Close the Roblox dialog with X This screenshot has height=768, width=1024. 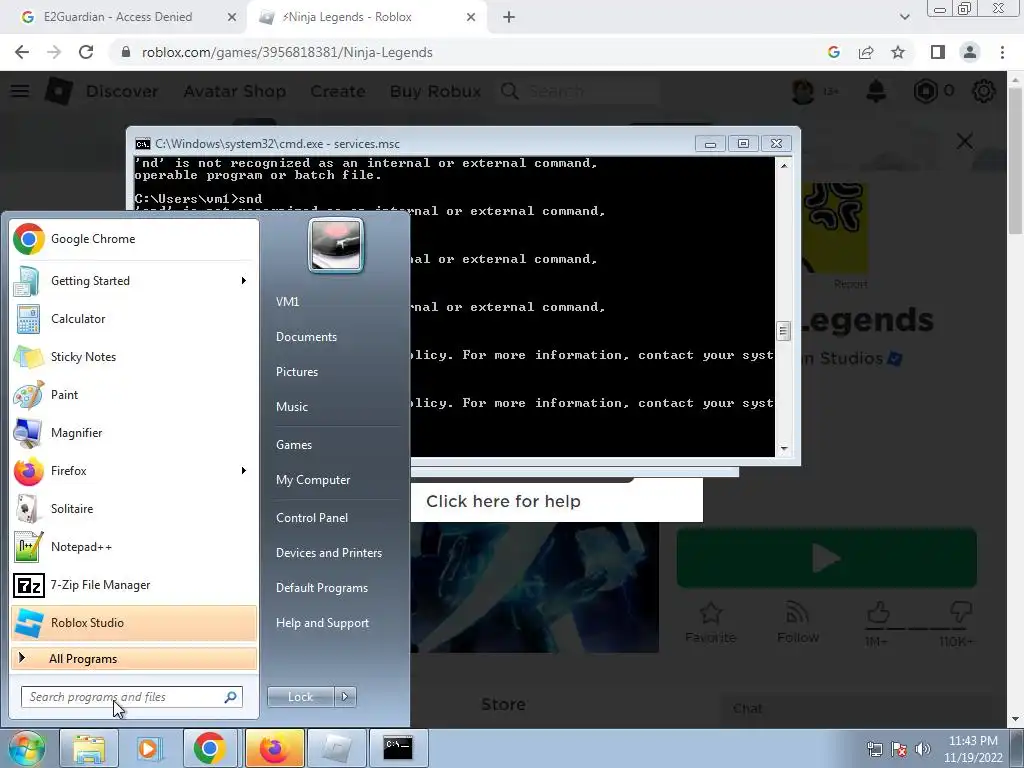point(965,141)
